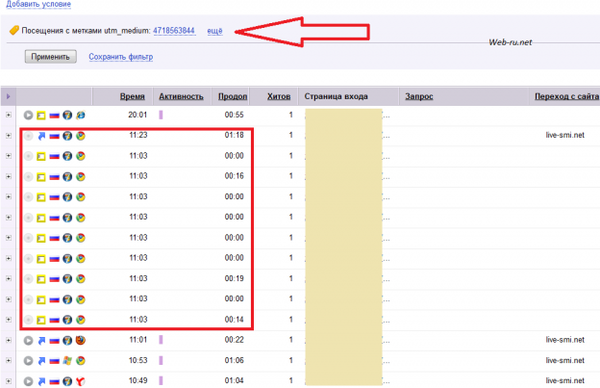This screenshot has height=388, width=600.
Task: Click the Страница входа column header
Action: pos(336,97)
